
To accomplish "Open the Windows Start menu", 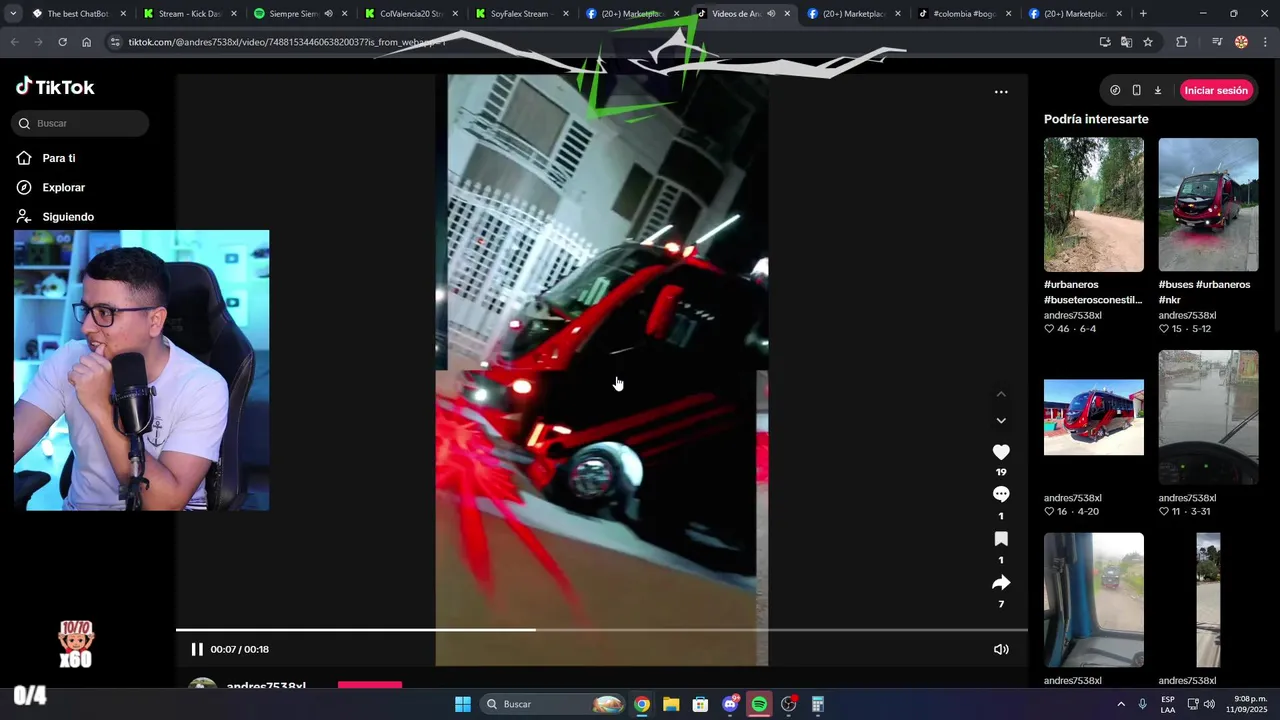I will pos(463,704).
